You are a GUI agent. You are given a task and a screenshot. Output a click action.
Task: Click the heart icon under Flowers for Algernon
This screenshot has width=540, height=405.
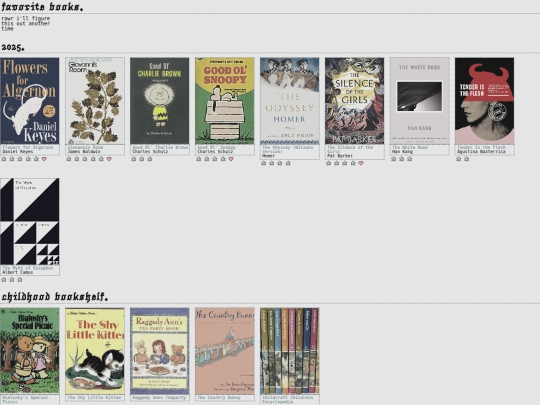44,159
